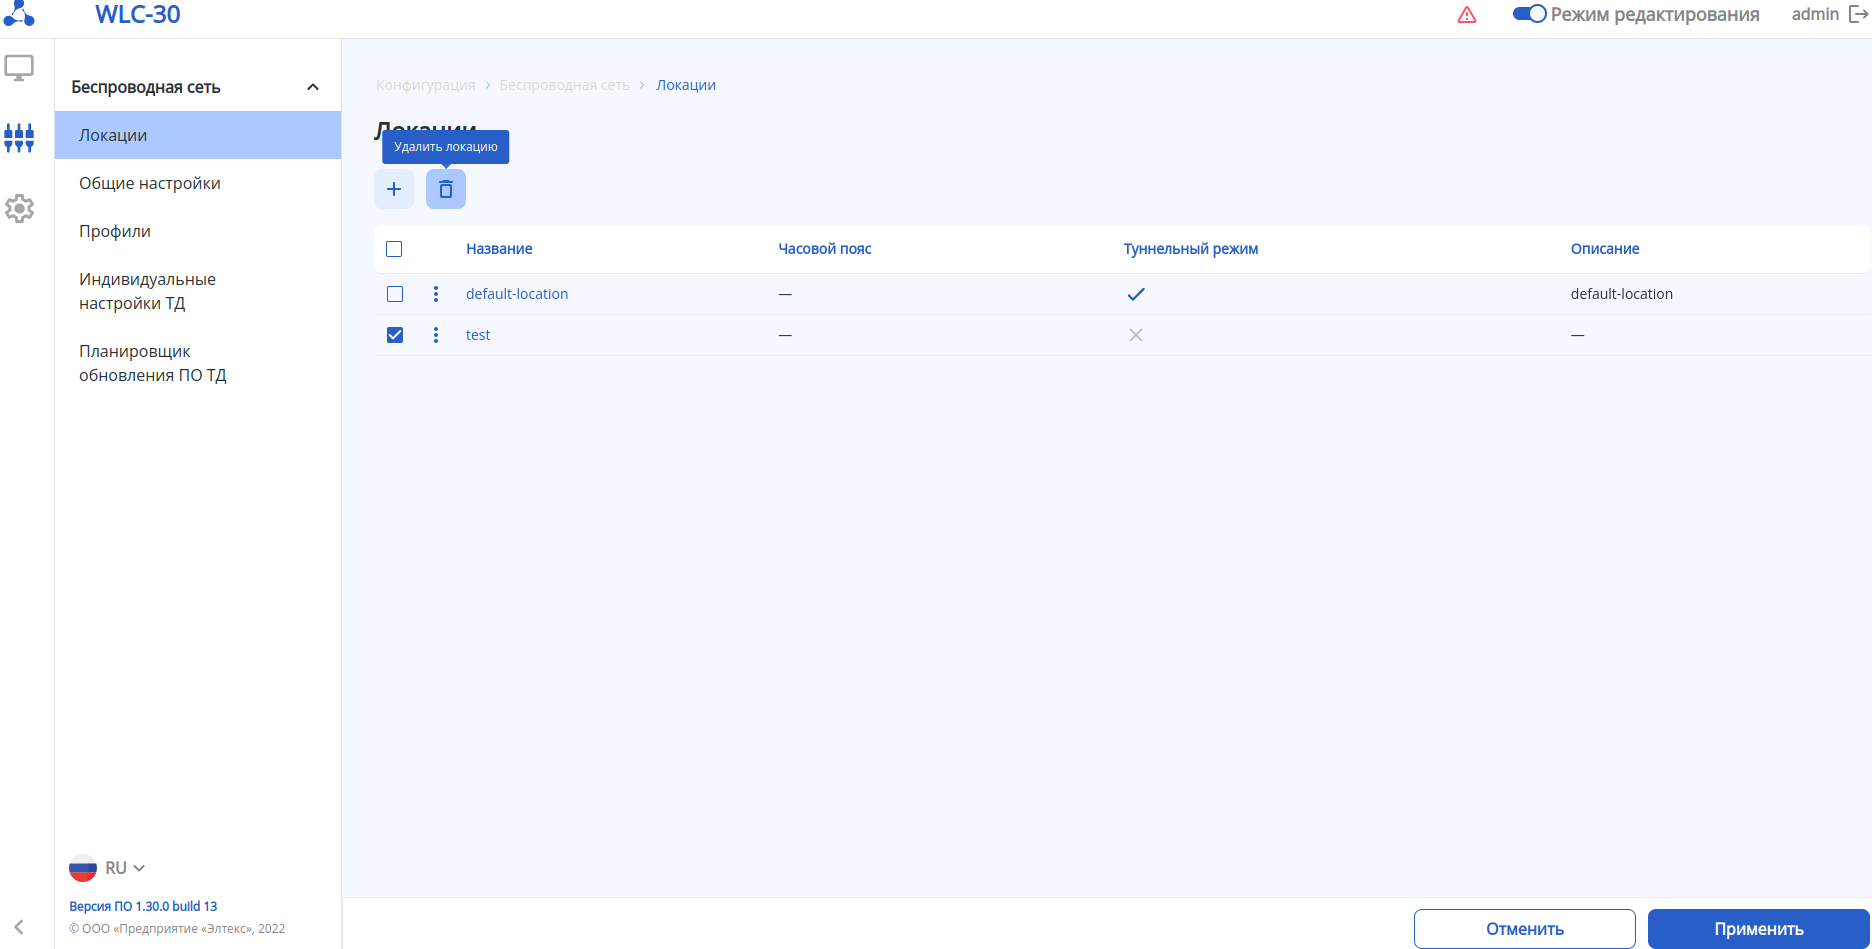This screenshot has width=1872, height=949.
Task: Sort by Описание column header
Action: click(1605, 249)
